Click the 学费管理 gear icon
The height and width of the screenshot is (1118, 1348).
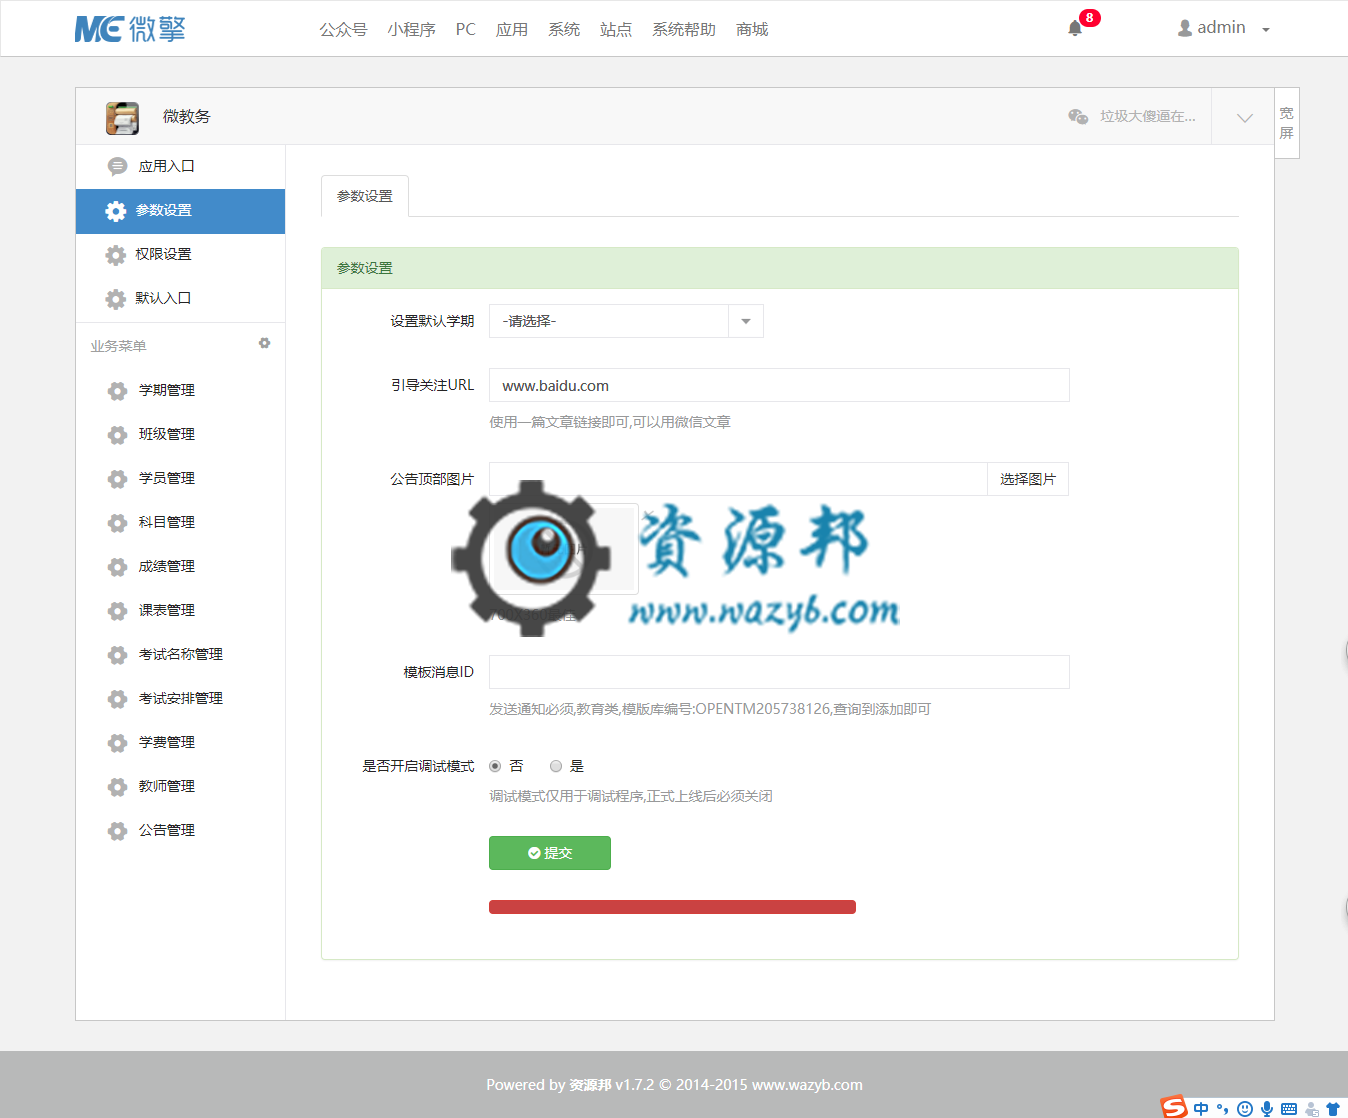tap(117, 743)
